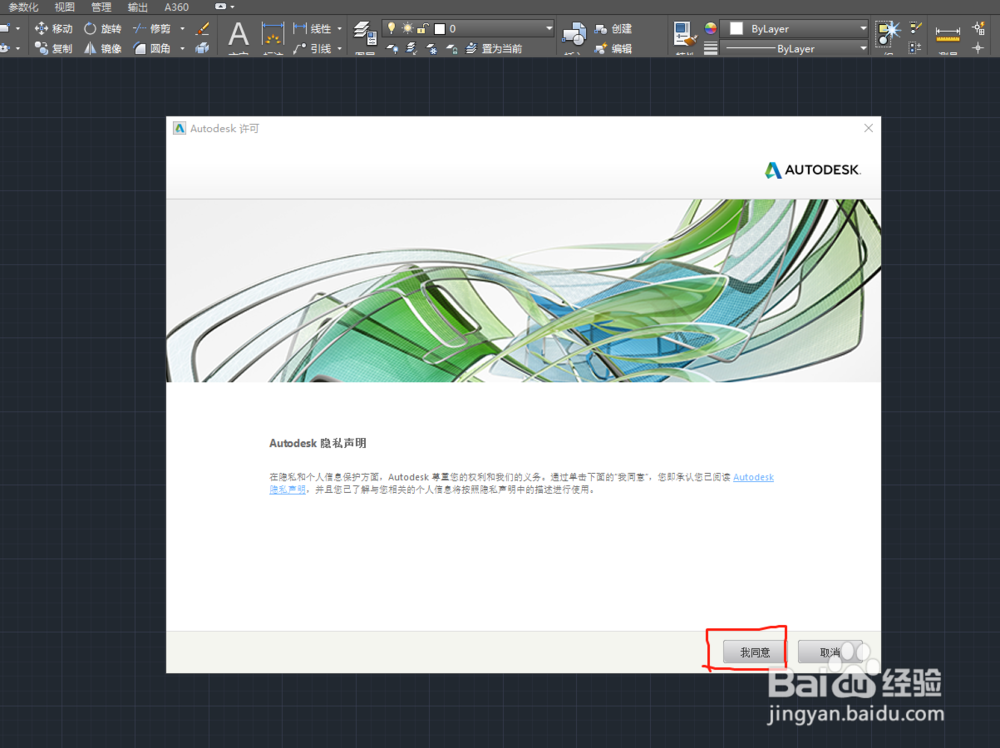Select the Linear (线性) dimension tool

pyautogui.click(x=312, y=29)
